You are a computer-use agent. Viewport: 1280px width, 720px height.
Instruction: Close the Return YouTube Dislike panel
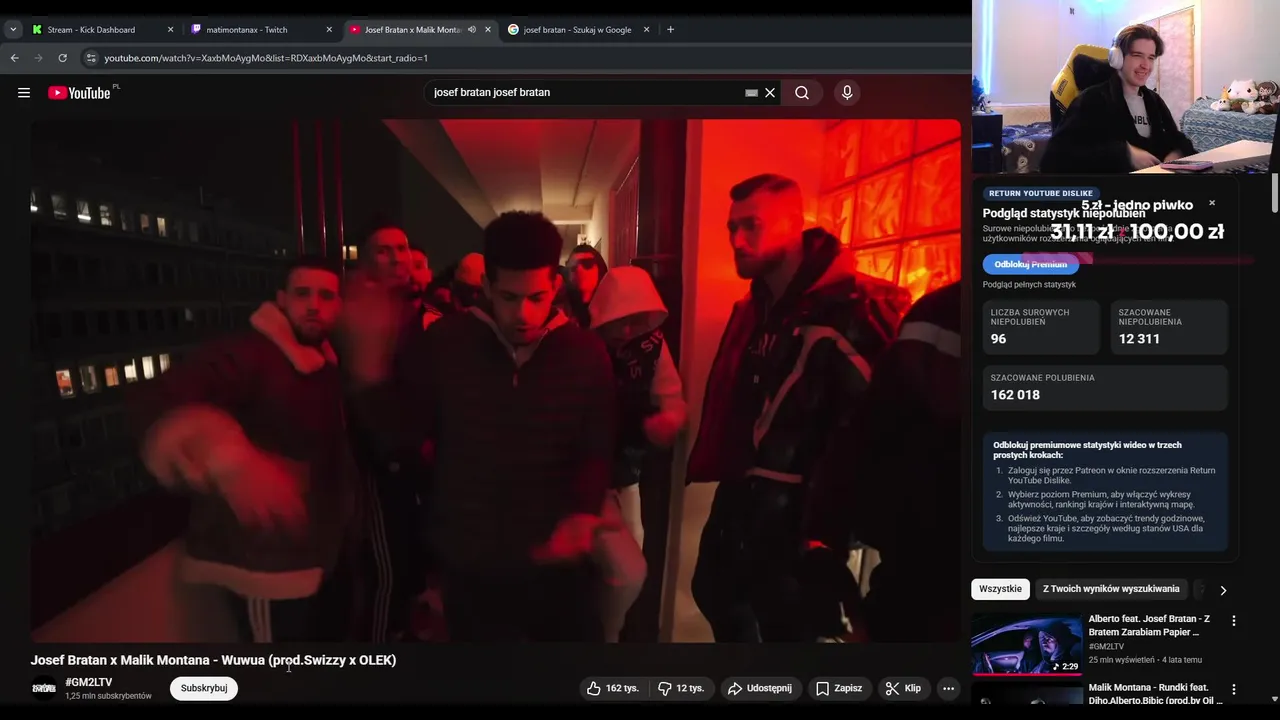1212,203
